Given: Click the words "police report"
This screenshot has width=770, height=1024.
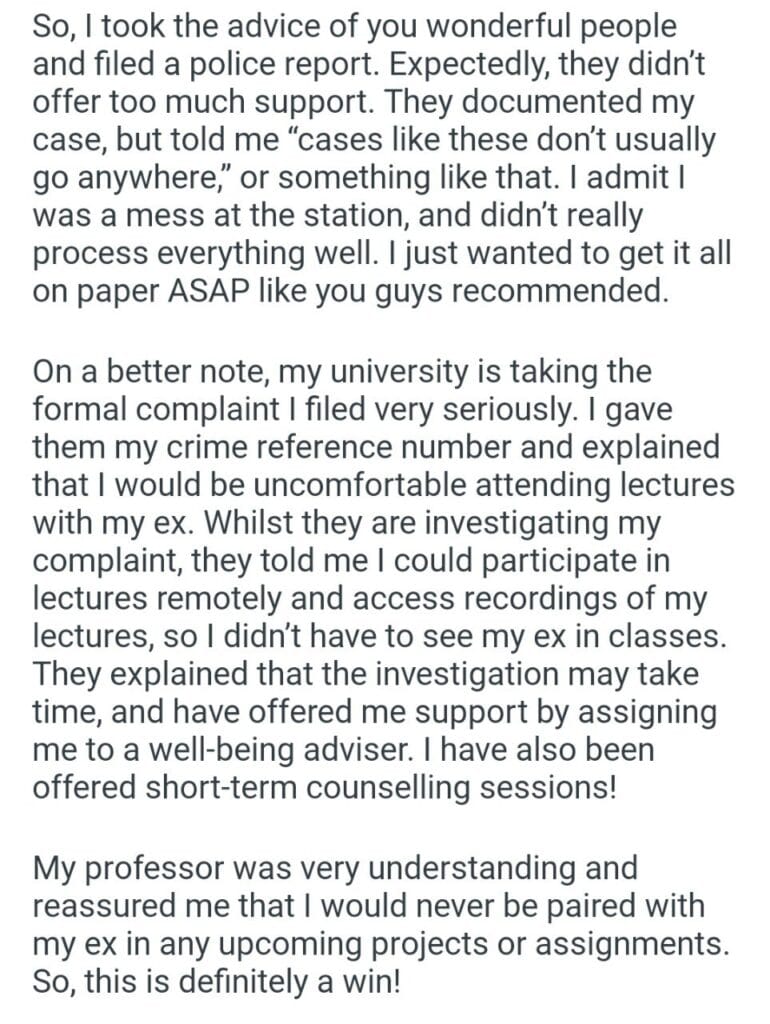Looking at the screenshot, I should 250,62.
